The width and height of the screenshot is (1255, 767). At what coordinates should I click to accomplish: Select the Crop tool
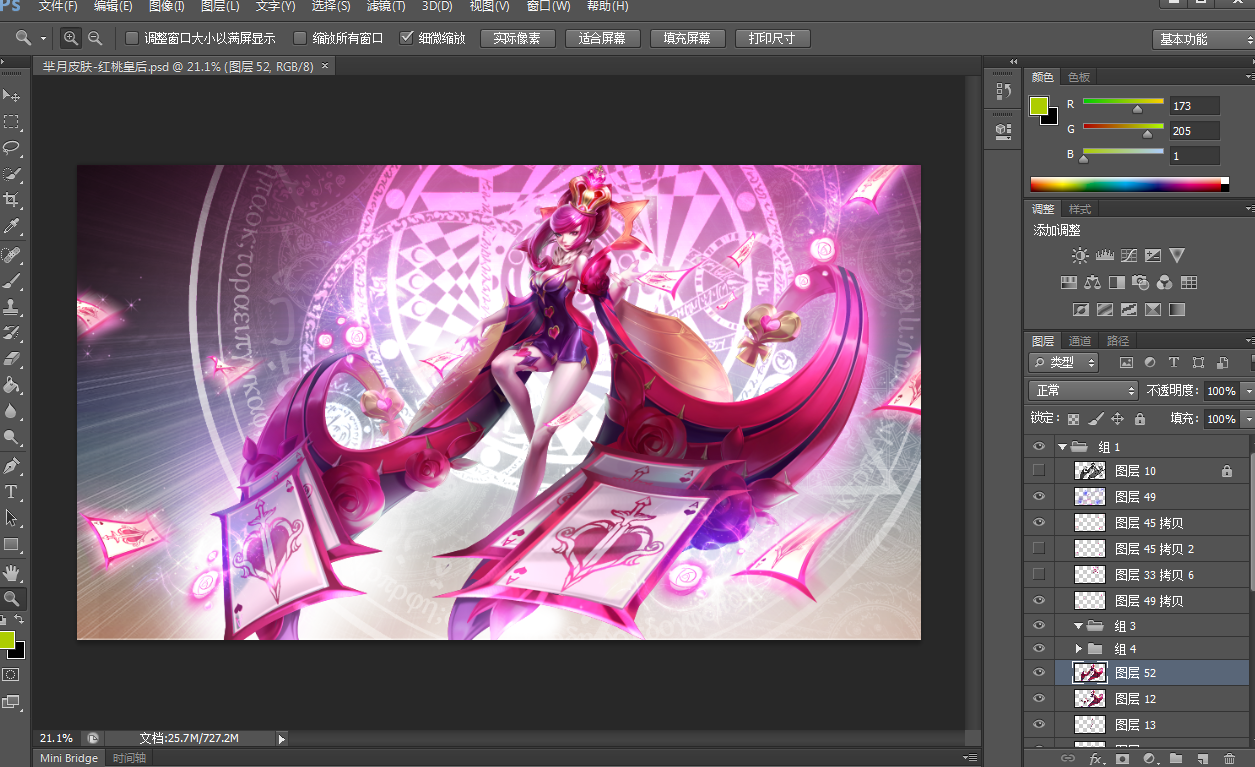11,200
